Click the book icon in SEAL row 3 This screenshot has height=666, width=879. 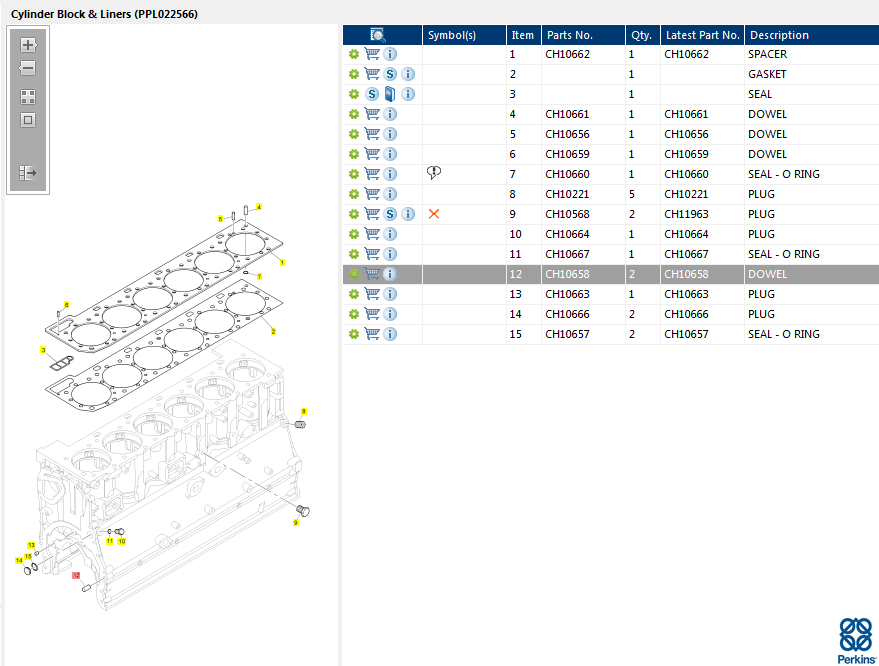point(390,94)
